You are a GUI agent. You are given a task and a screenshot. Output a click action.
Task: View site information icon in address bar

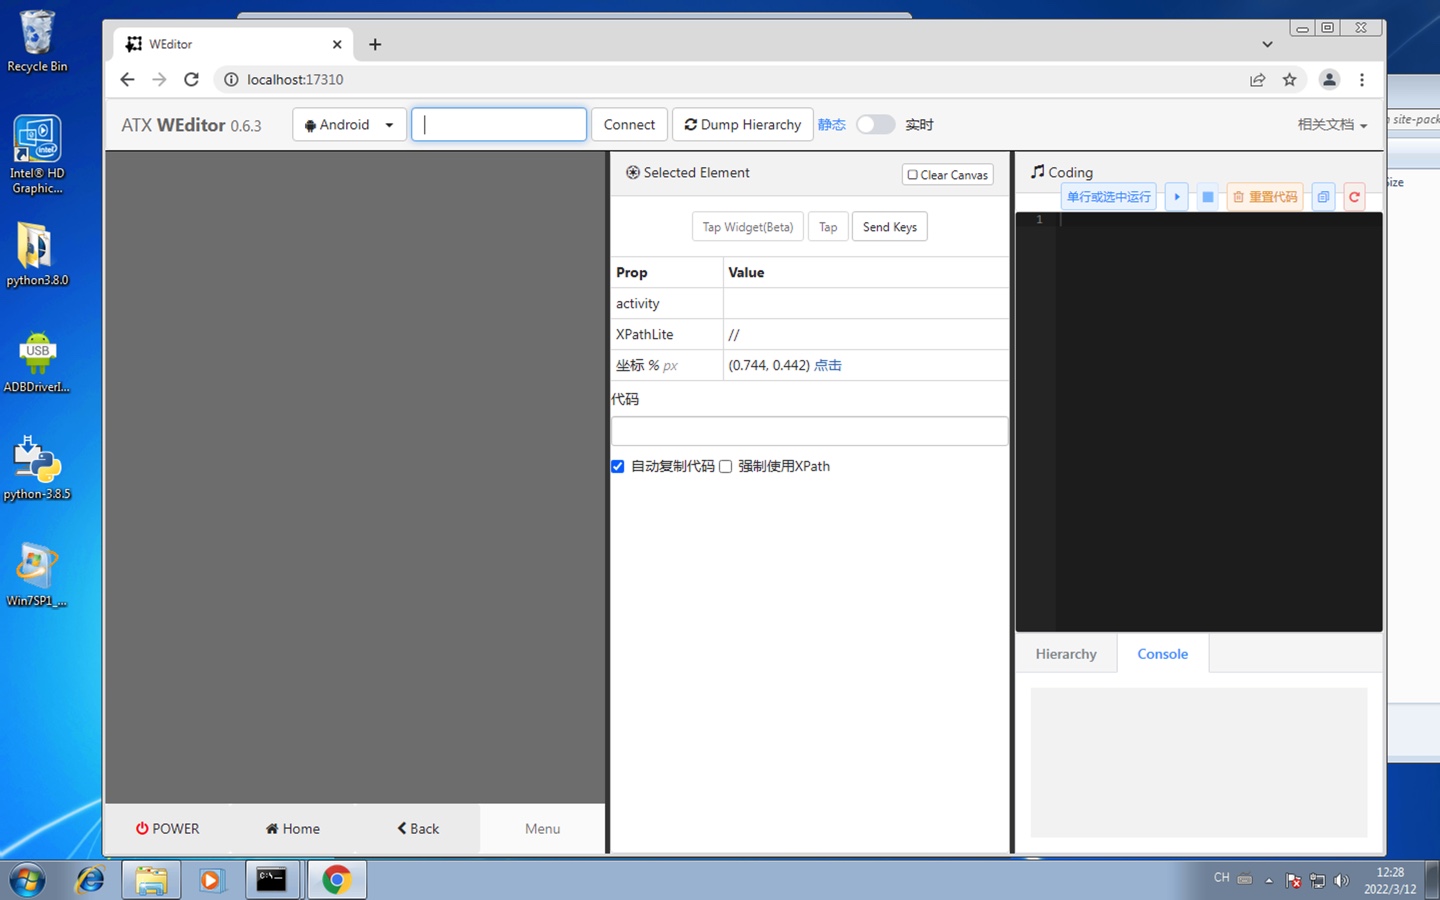[231, 79]
